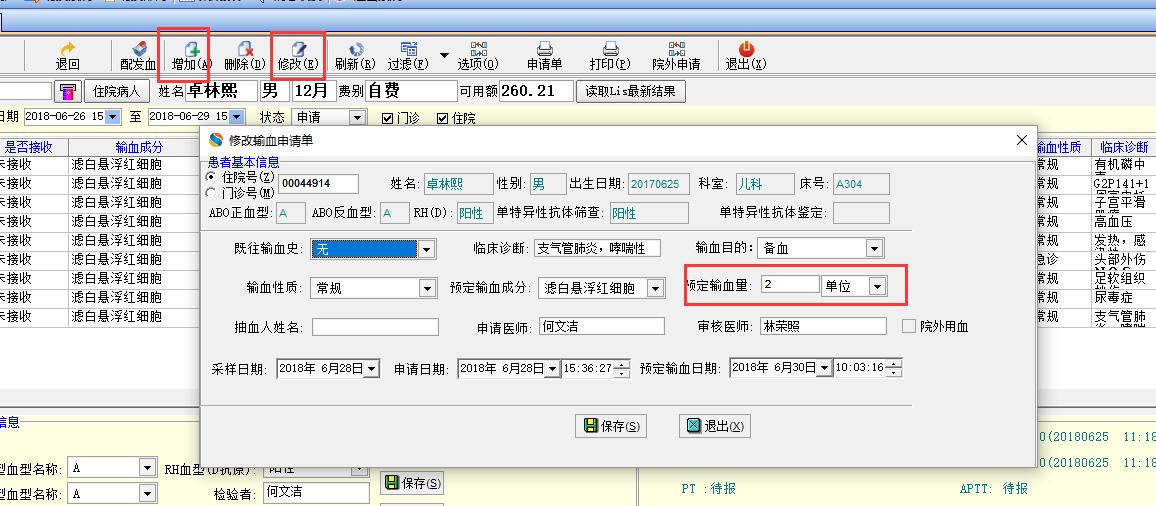This screenshot has width=1156, height=506.
Task: Click the 临床诊断 column header in the table
Action: (1124, 147)
